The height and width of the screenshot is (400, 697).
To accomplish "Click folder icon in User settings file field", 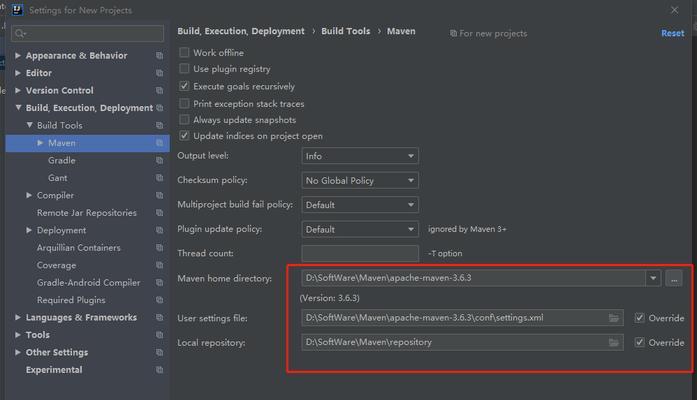I will coord(613,318).
